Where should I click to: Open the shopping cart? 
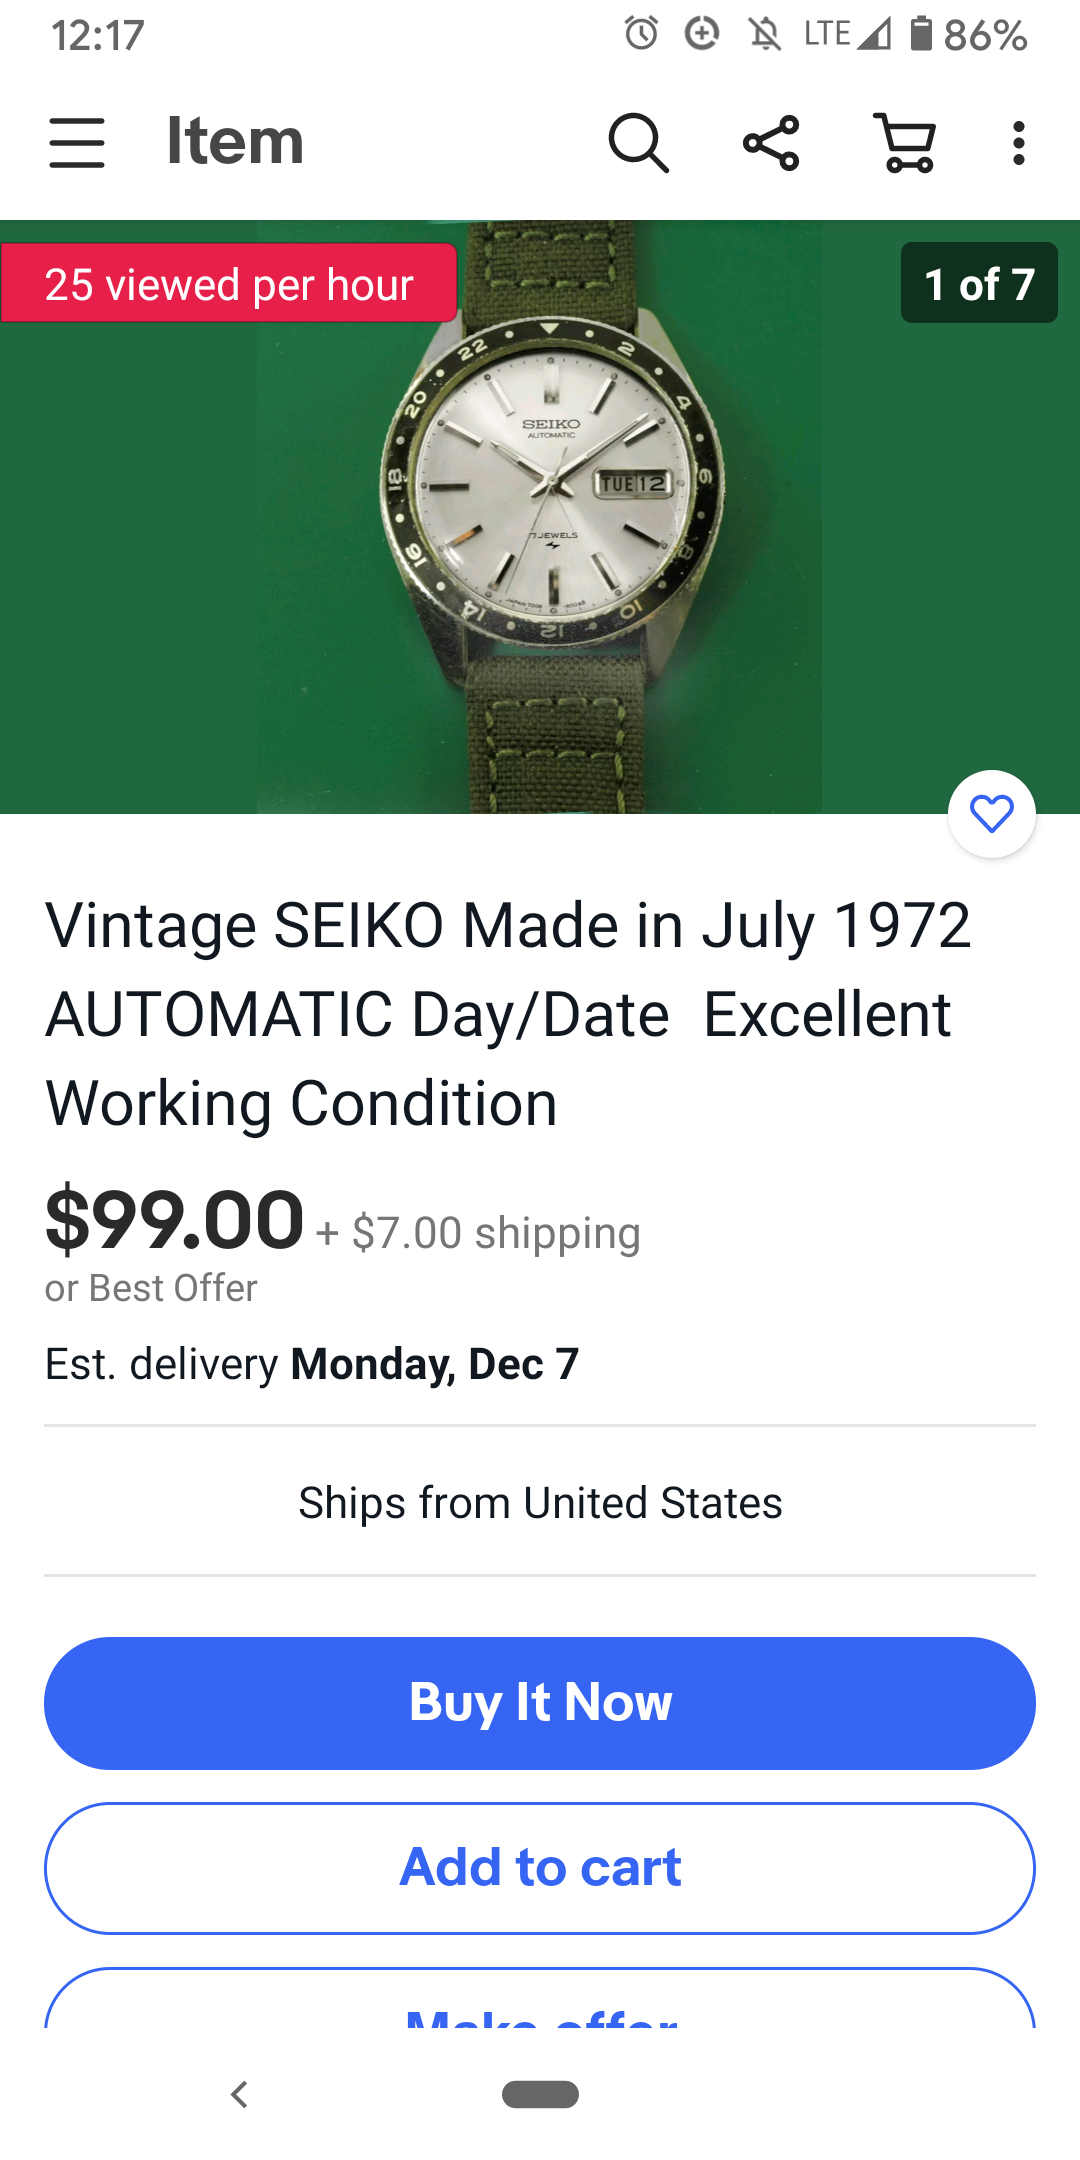(905, 143)
